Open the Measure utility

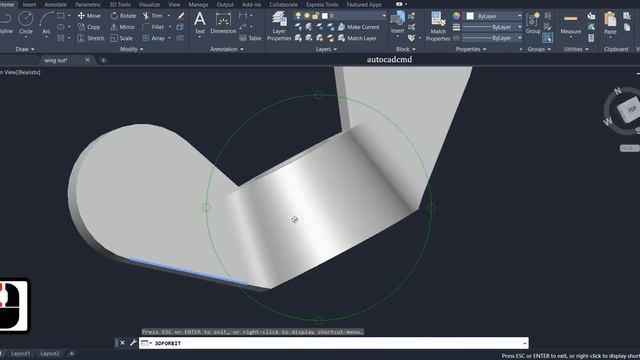(x=570, y=24)
